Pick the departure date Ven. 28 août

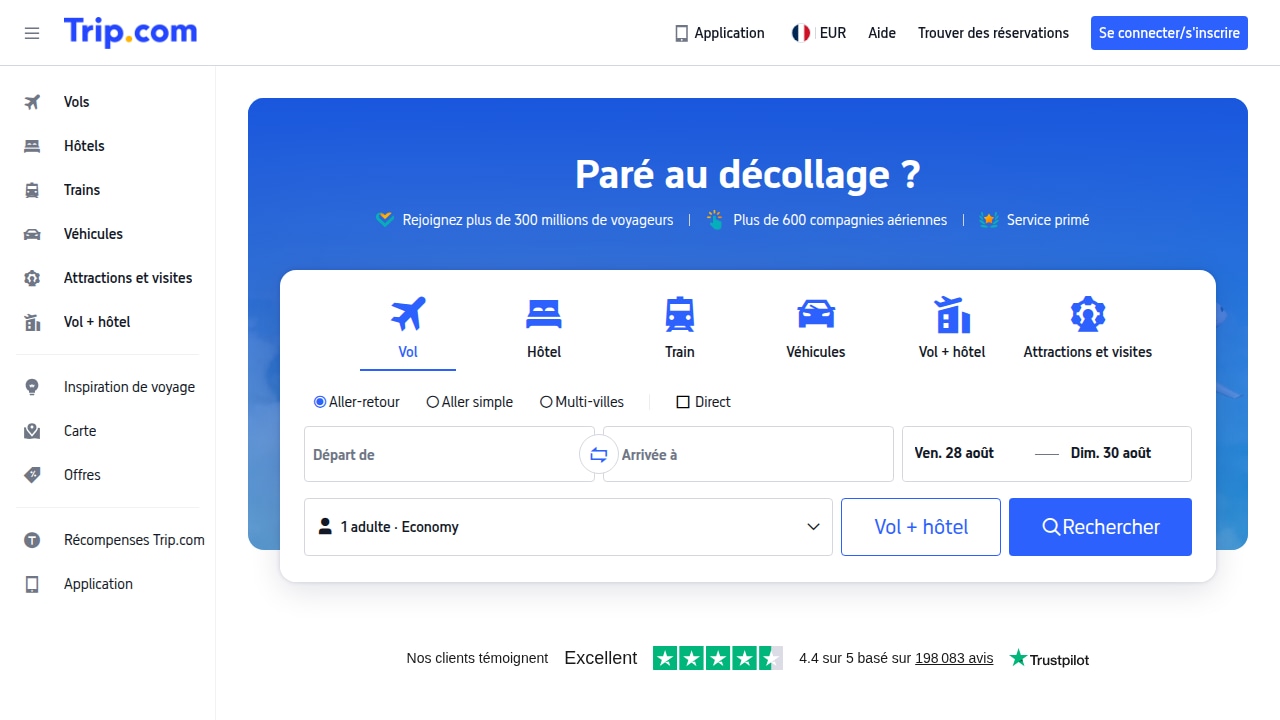(954, 453)
